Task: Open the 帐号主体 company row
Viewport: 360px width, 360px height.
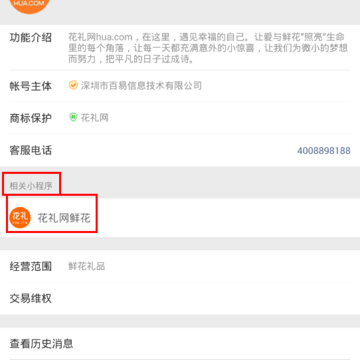Action: pos(180,86)
